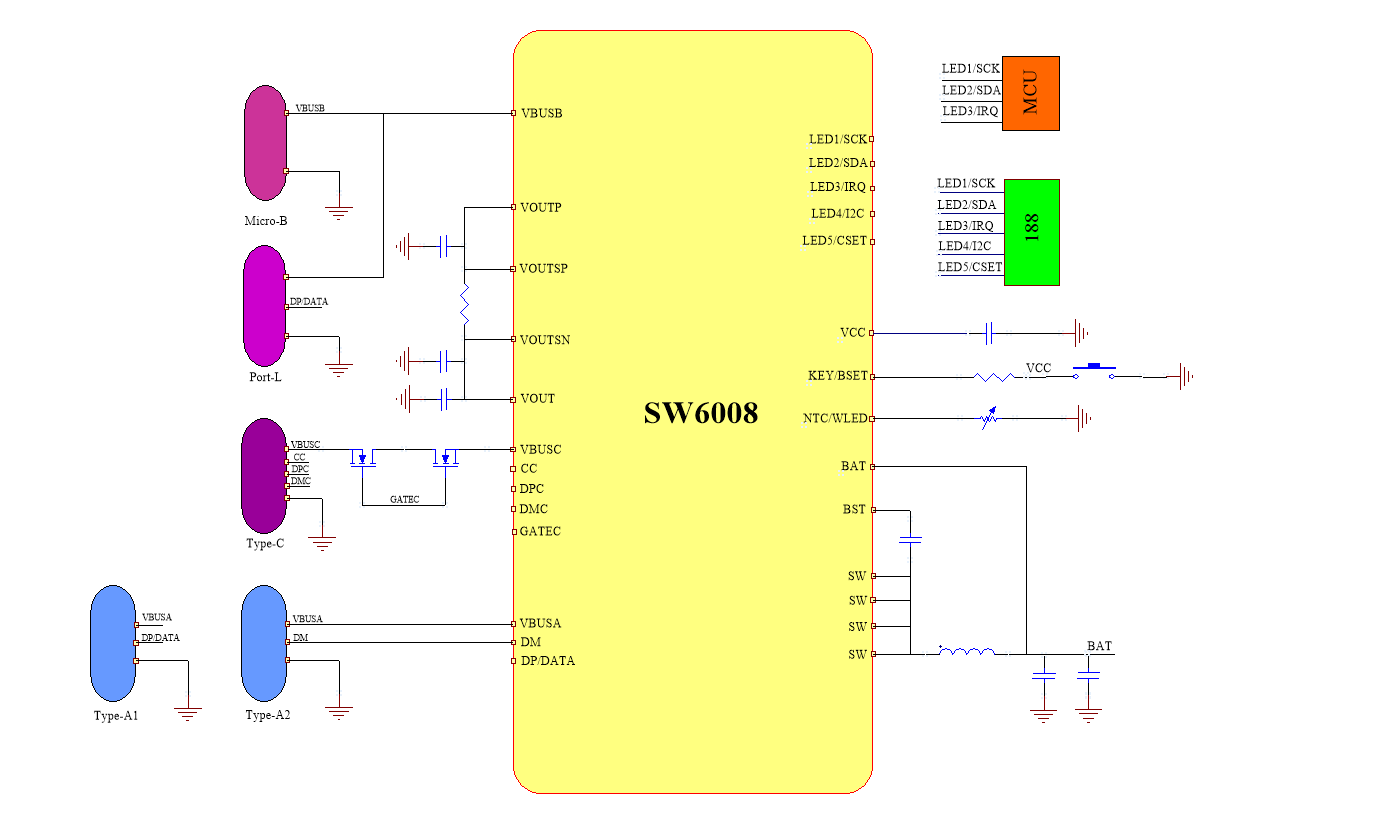This screenshot has width=1393, height=820.
Task: Select the capacitor on the VCC line
Action: pyautogui.click(x=987, y=333)
